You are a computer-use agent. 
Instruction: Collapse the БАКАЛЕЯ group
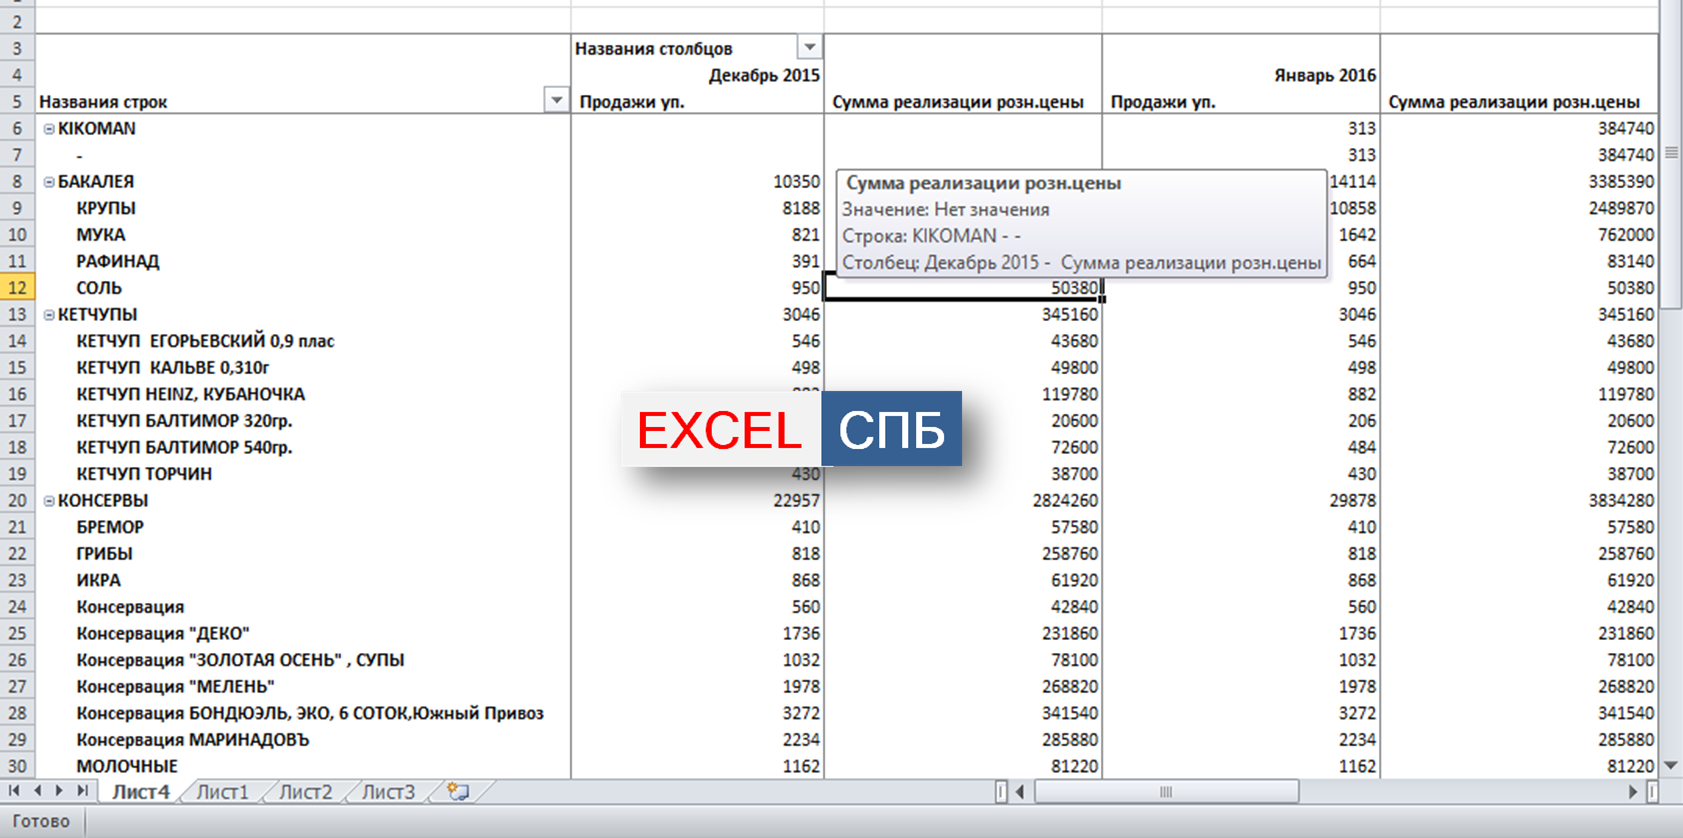pos(49,182)
